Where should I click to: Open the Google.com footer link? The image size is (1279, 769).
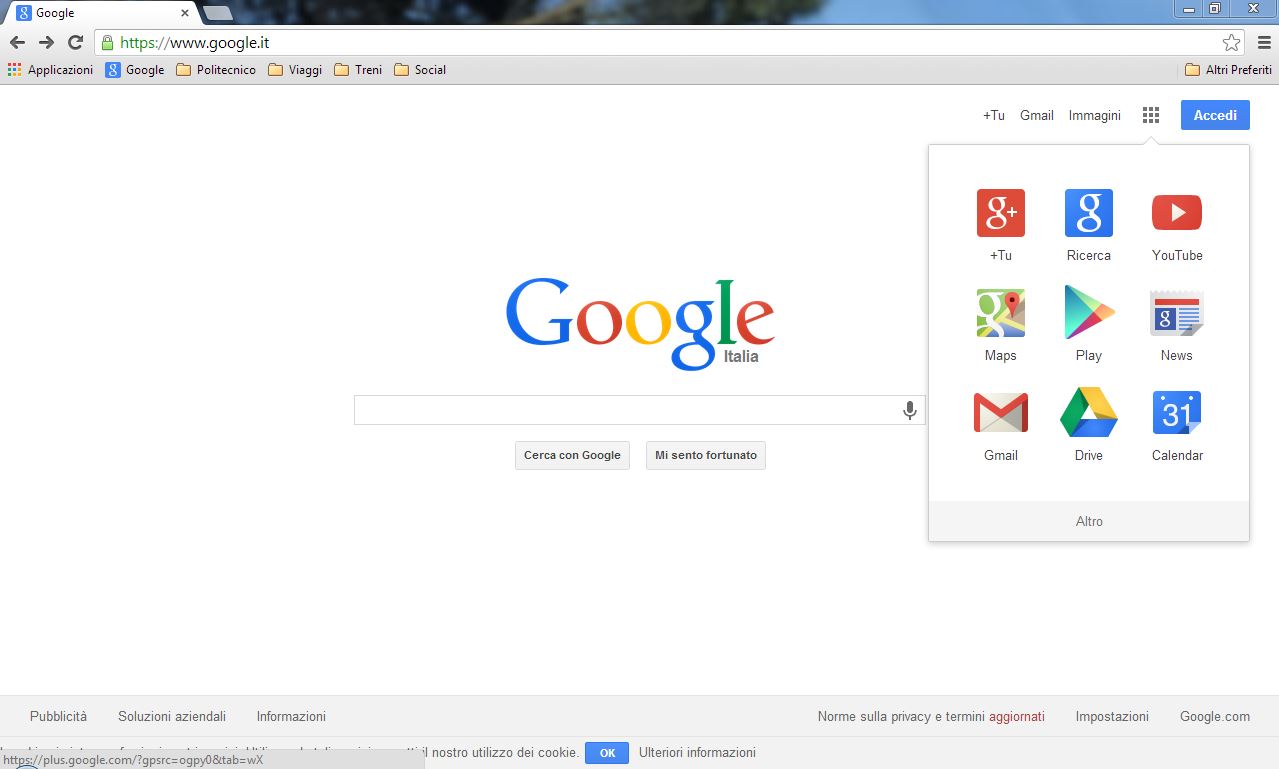(x=1215, y=716)
